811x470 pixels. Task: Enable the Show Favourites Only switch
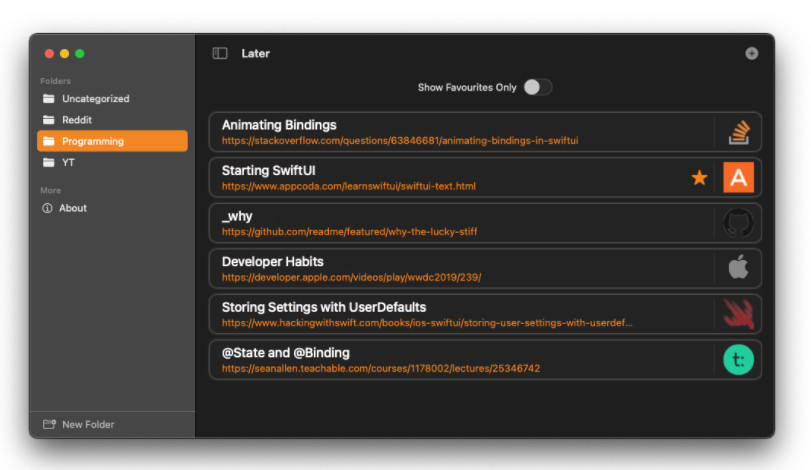coord(538,87)
